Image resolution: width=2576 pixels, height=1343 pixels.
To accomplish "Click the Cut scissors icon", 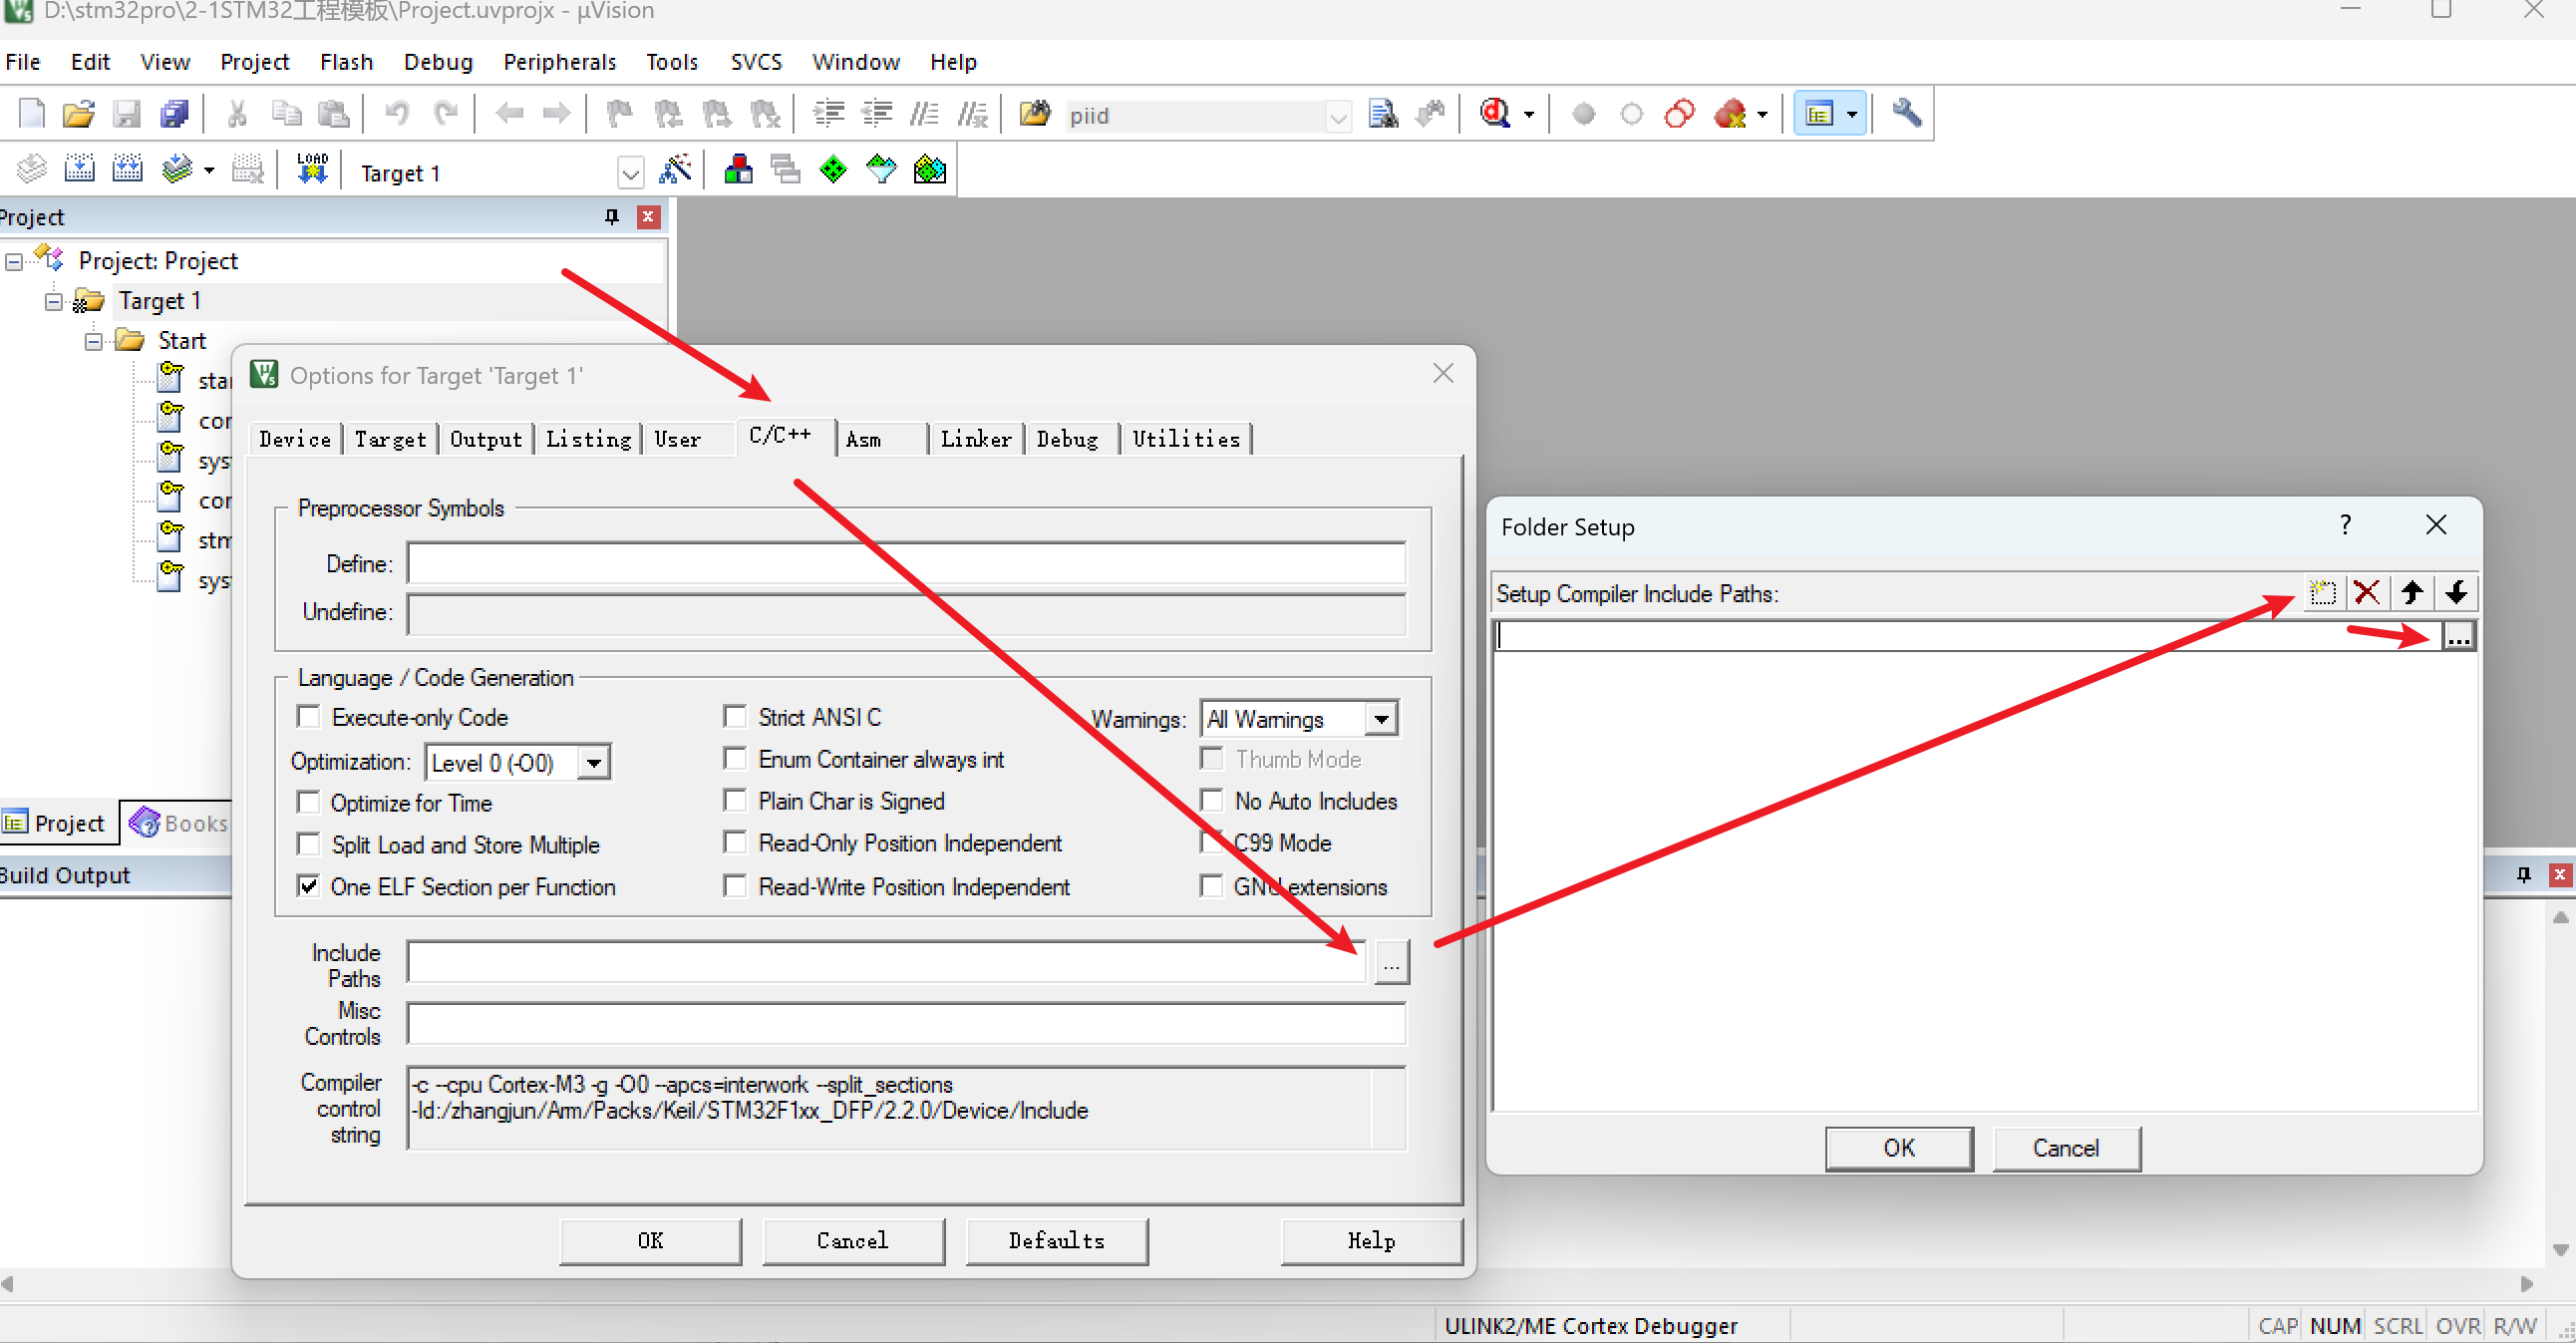I will pyautogui.click(x=237, y=114).
